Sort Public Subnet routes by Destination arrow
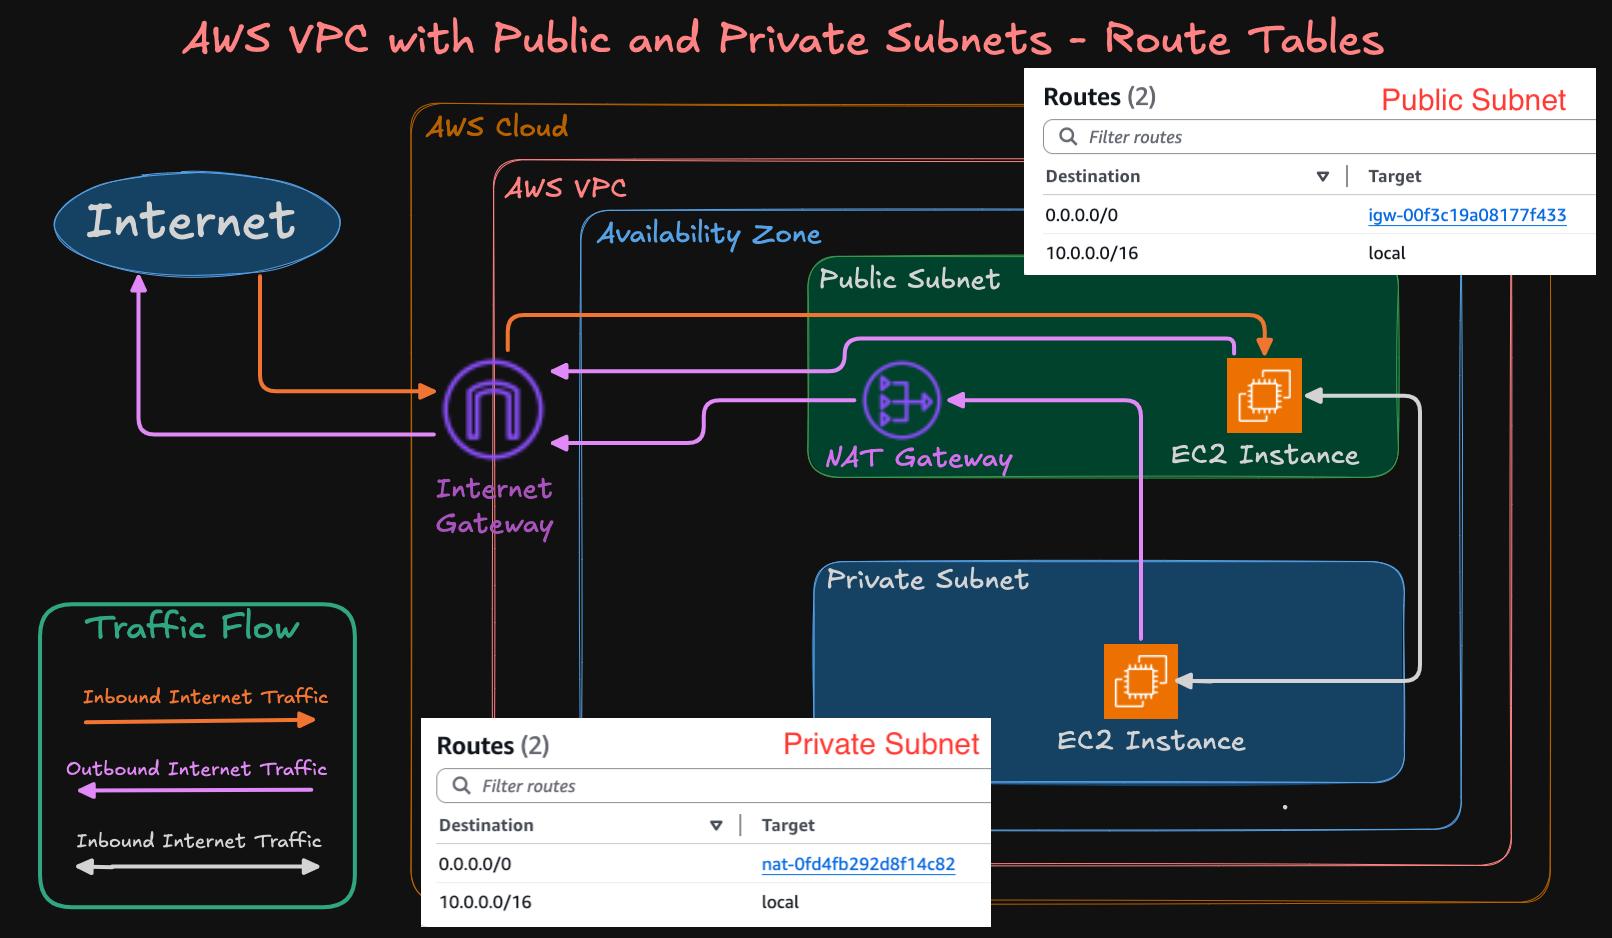This screenshot has height=938, width=1612. pyautogui.click(x=1322, y=177)
